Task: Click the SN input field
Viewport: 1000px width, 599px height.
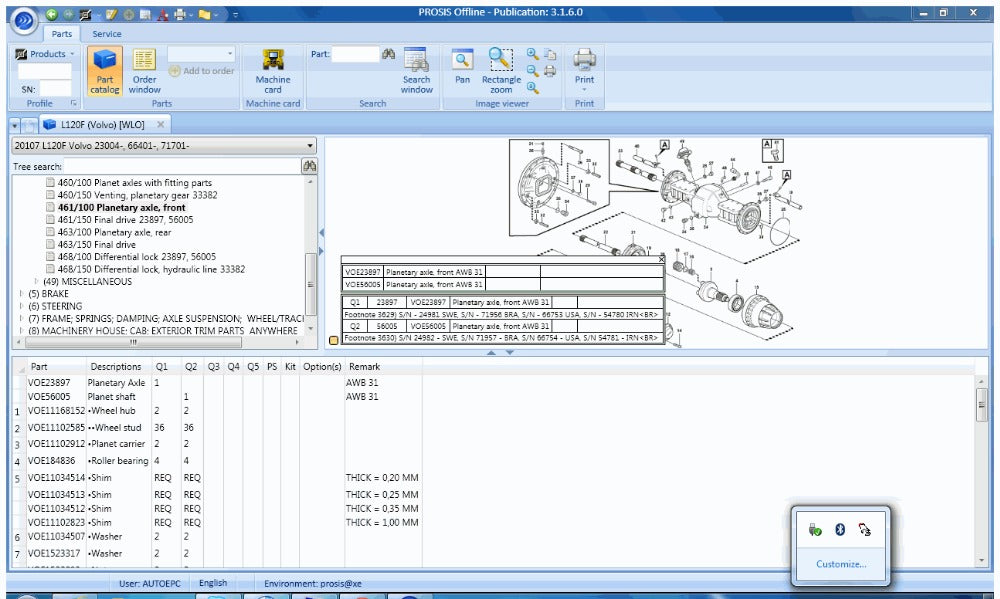Action: tap(55, 88)
